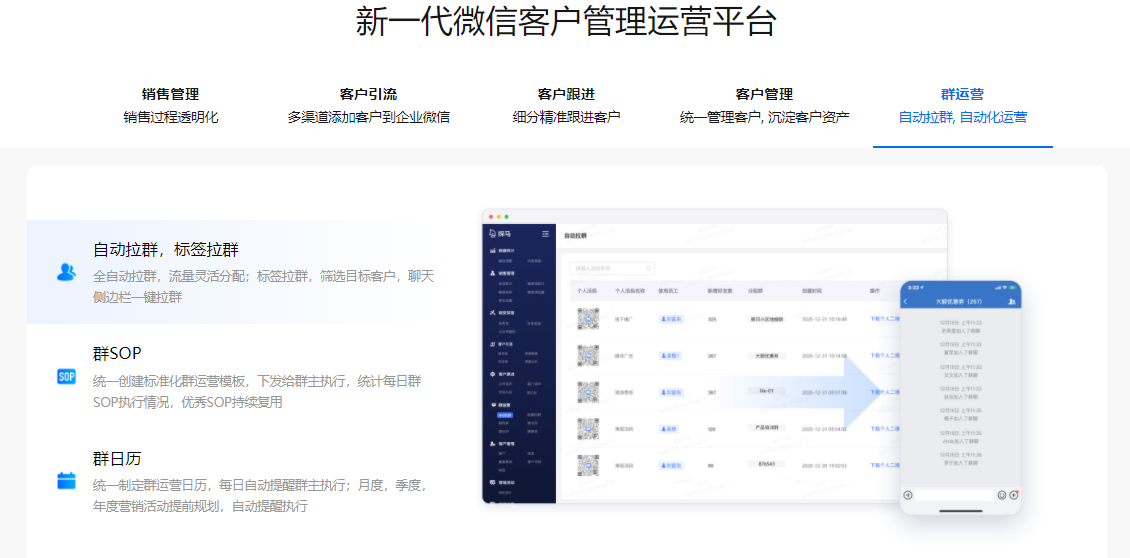
Task: Click the lie-01 group tag
Action: tap(767, 391)
